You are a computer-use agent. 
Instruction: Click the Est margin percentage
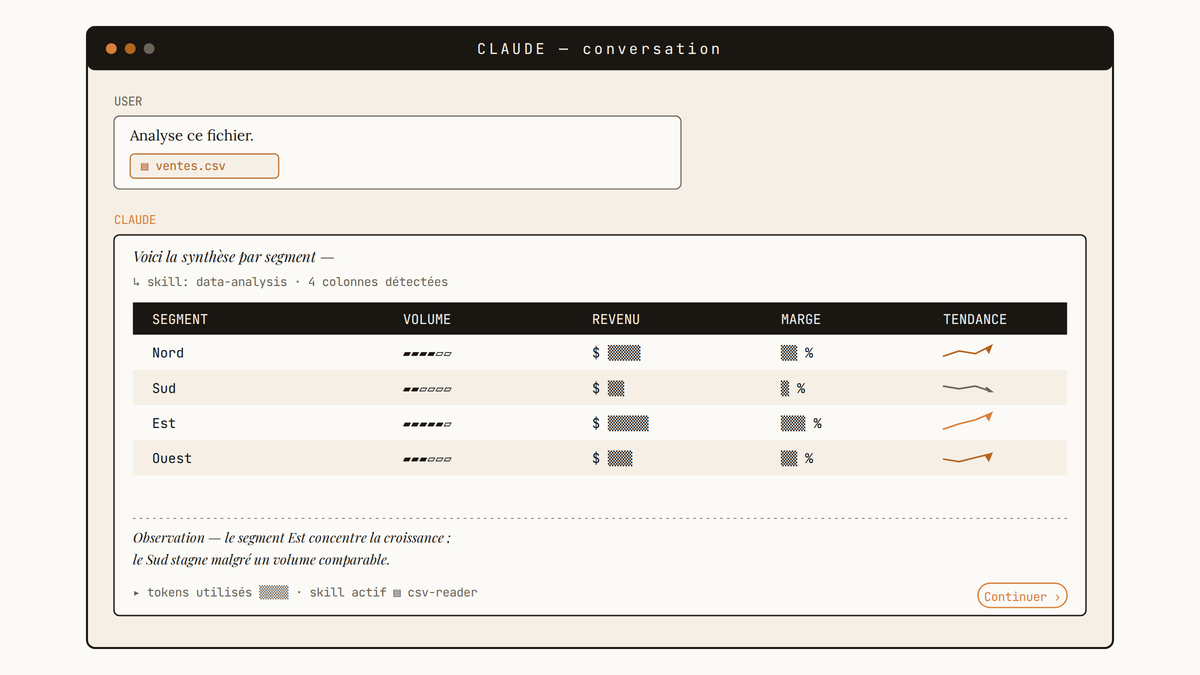click(x=801, y=423)
